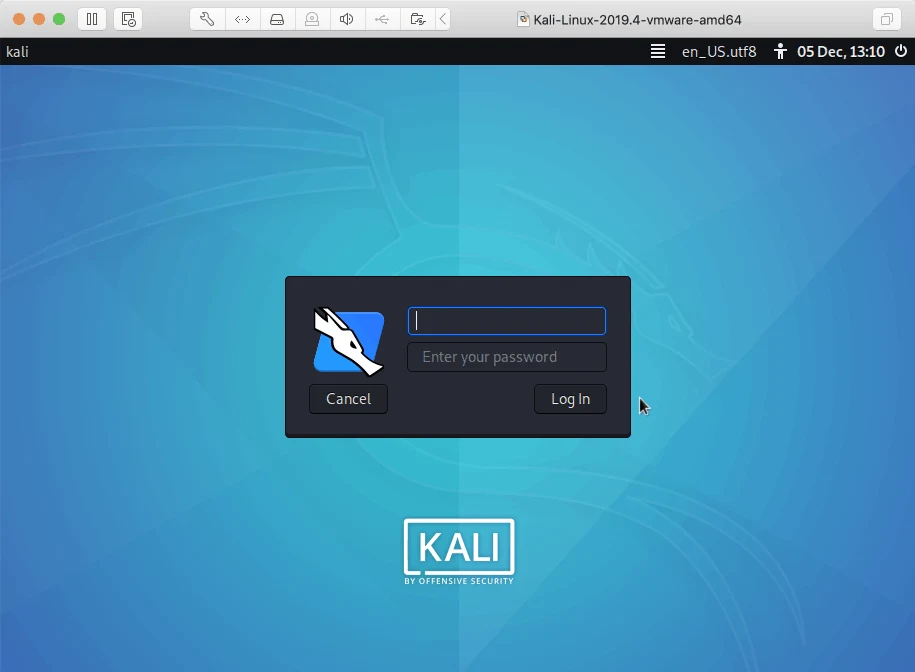Minimize the VMware window with the yellow button
This screenshot has height=672, width=915.
pos(39,19)
